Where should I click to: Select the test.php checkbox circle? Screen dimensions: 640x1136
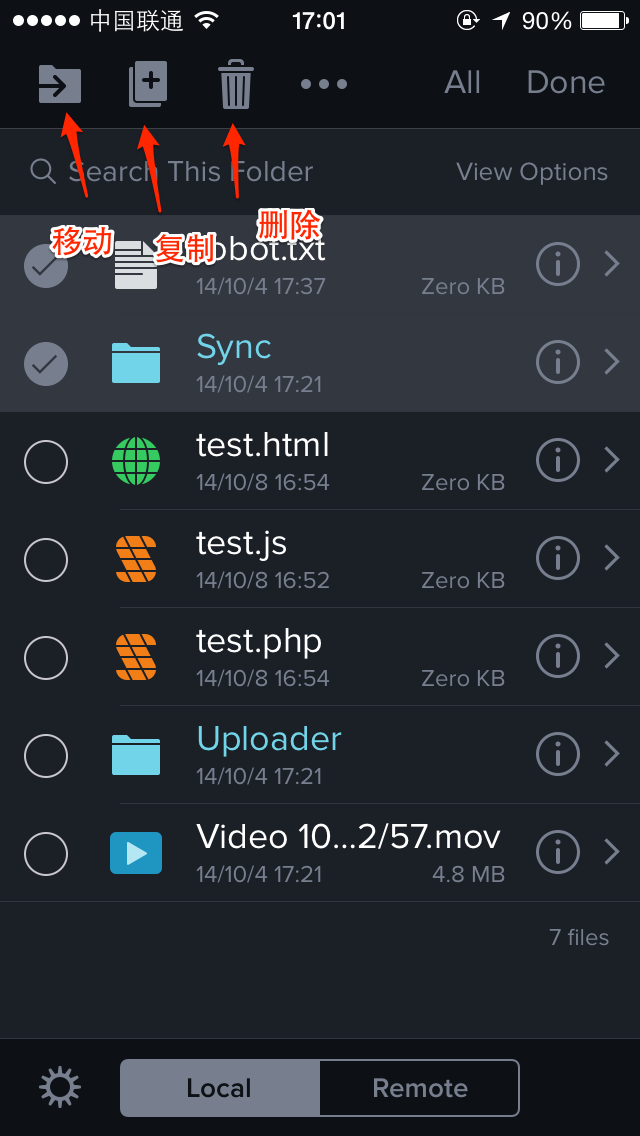point(46,658)
